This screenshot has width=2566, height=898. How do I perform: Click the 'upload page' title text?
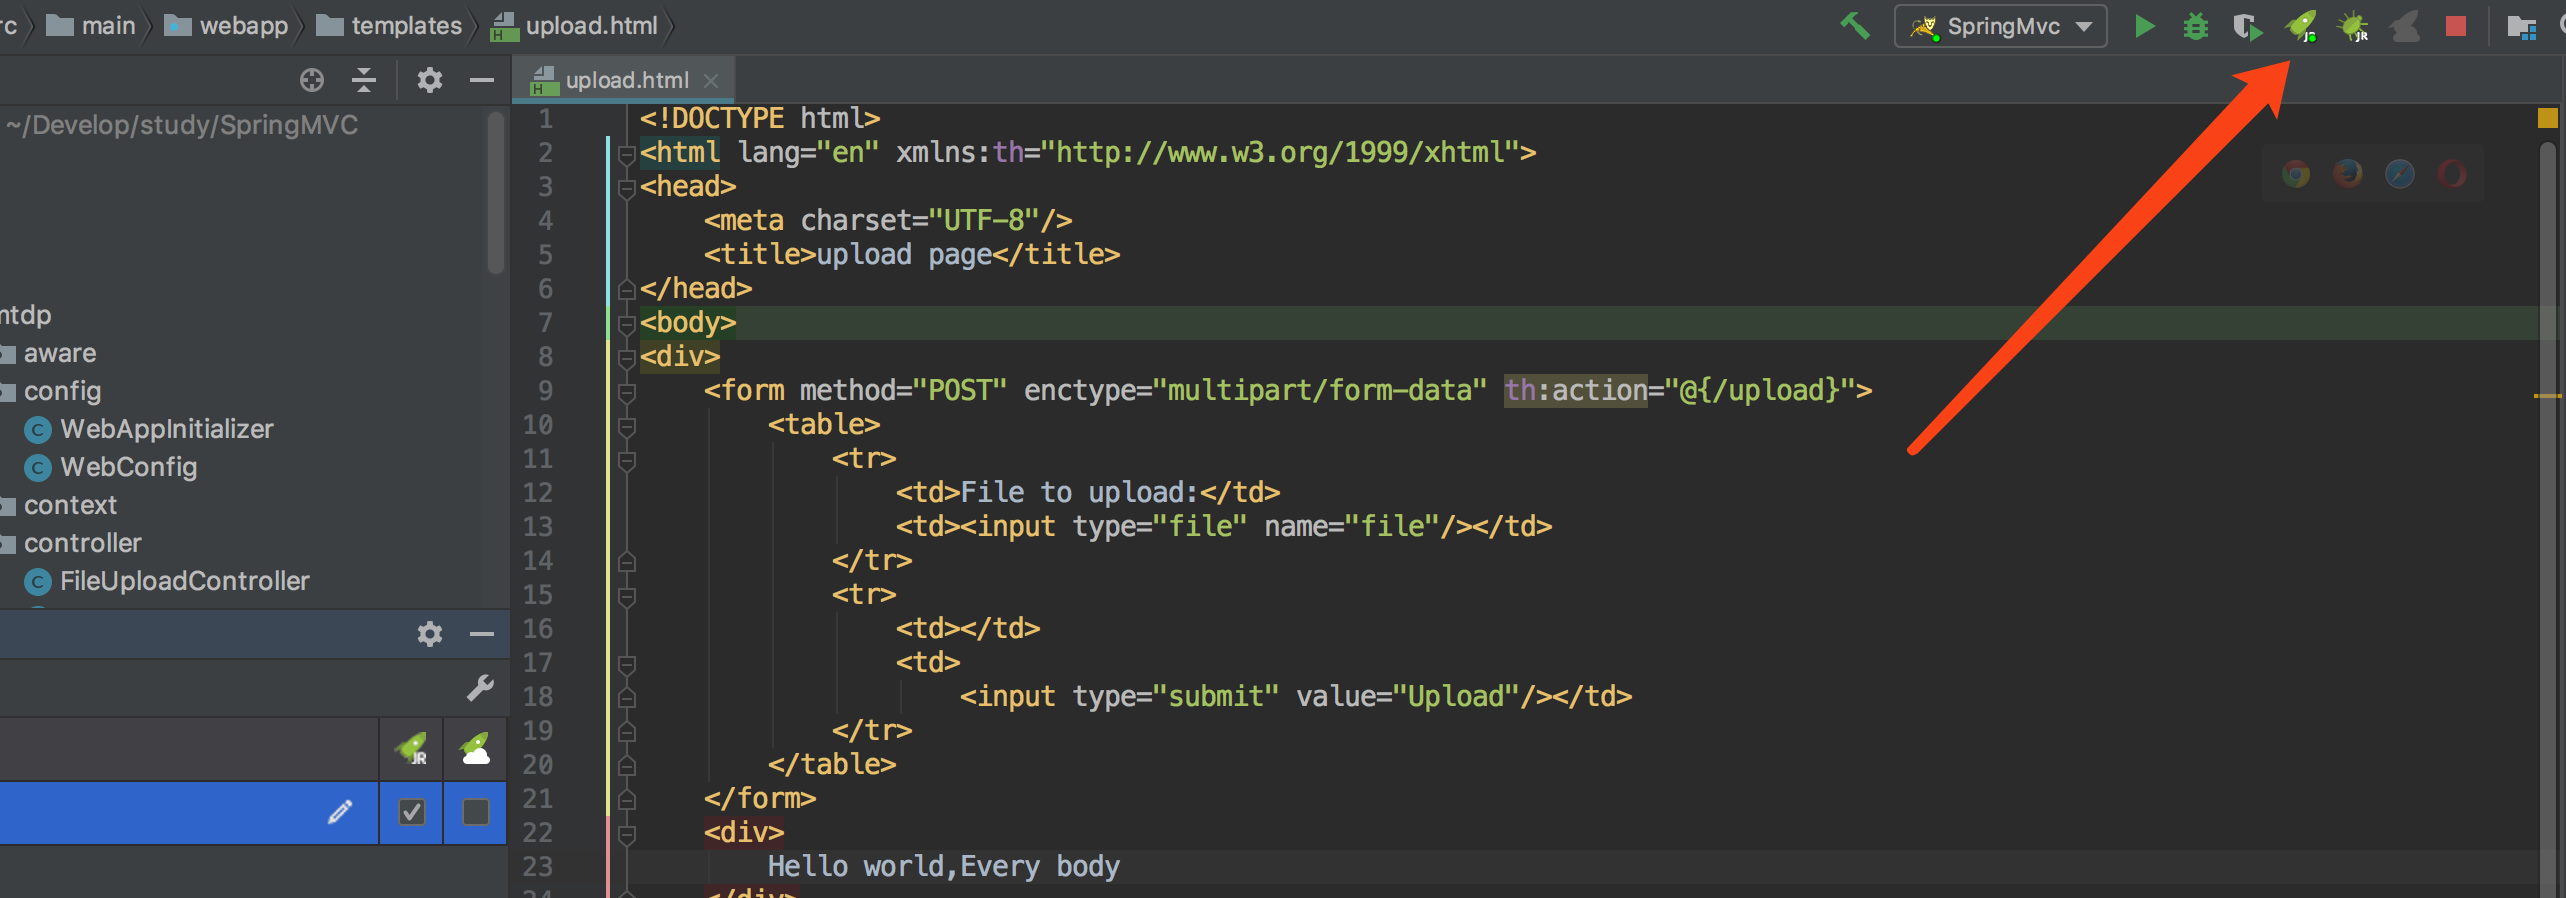coord(904,254)
